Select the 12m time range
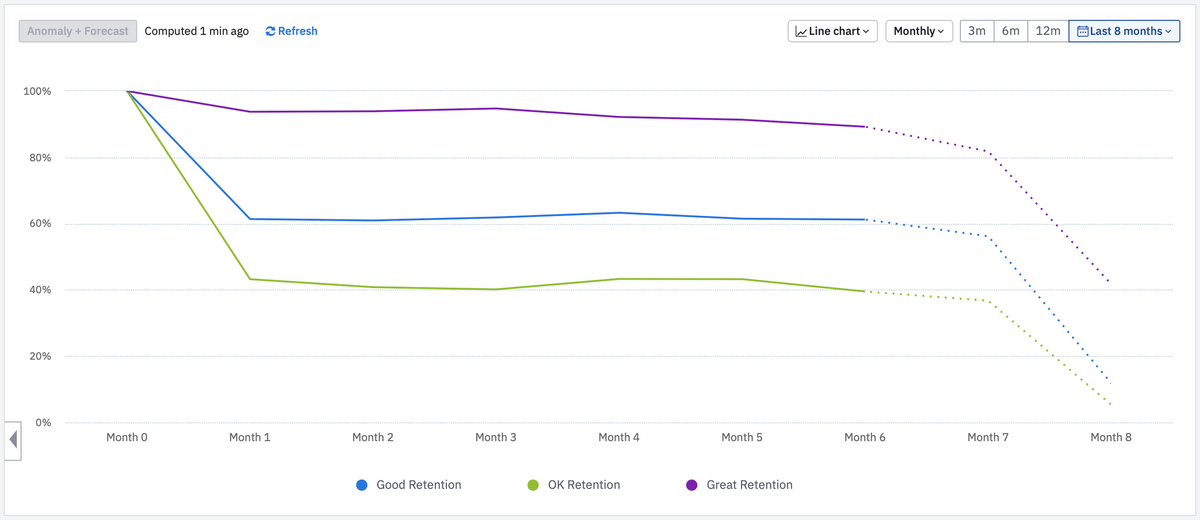1200x520 pixels. [x=1048, y=31]
